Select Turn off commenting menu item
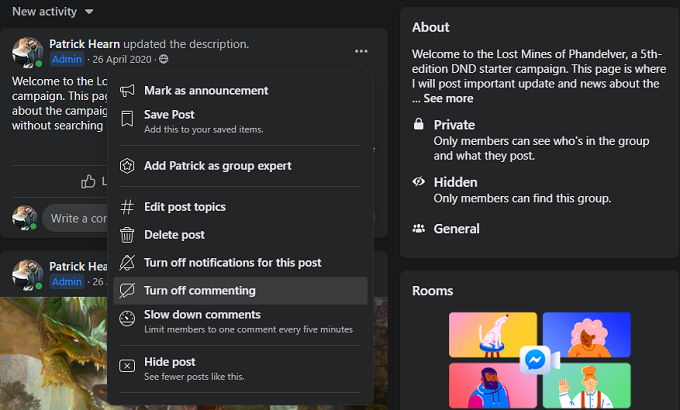The width and height of the screenshot is (680, 410). [x=199, y=291]
